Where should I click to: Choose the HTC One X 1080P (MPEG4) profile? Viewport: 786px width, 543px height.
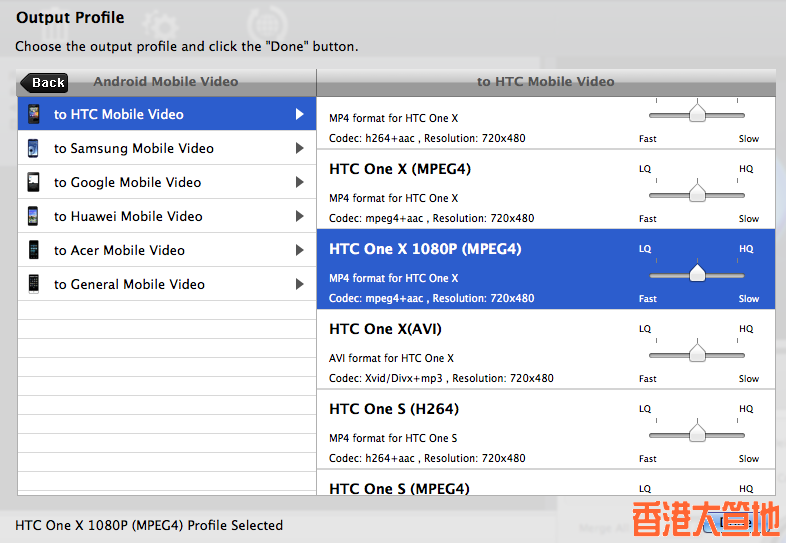(x=546, y=269)
